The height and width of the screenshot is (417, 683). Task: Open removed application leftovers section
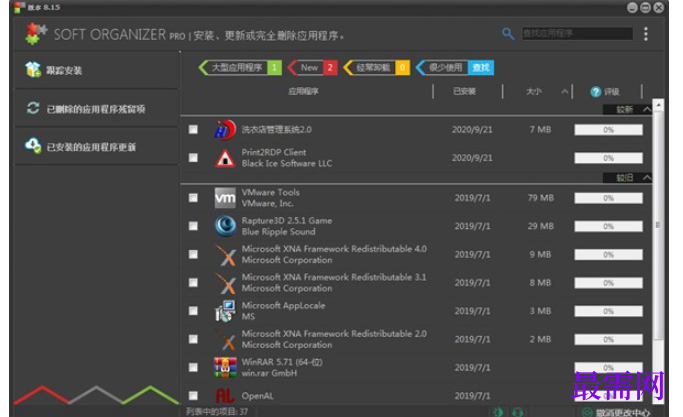[97, 108]
